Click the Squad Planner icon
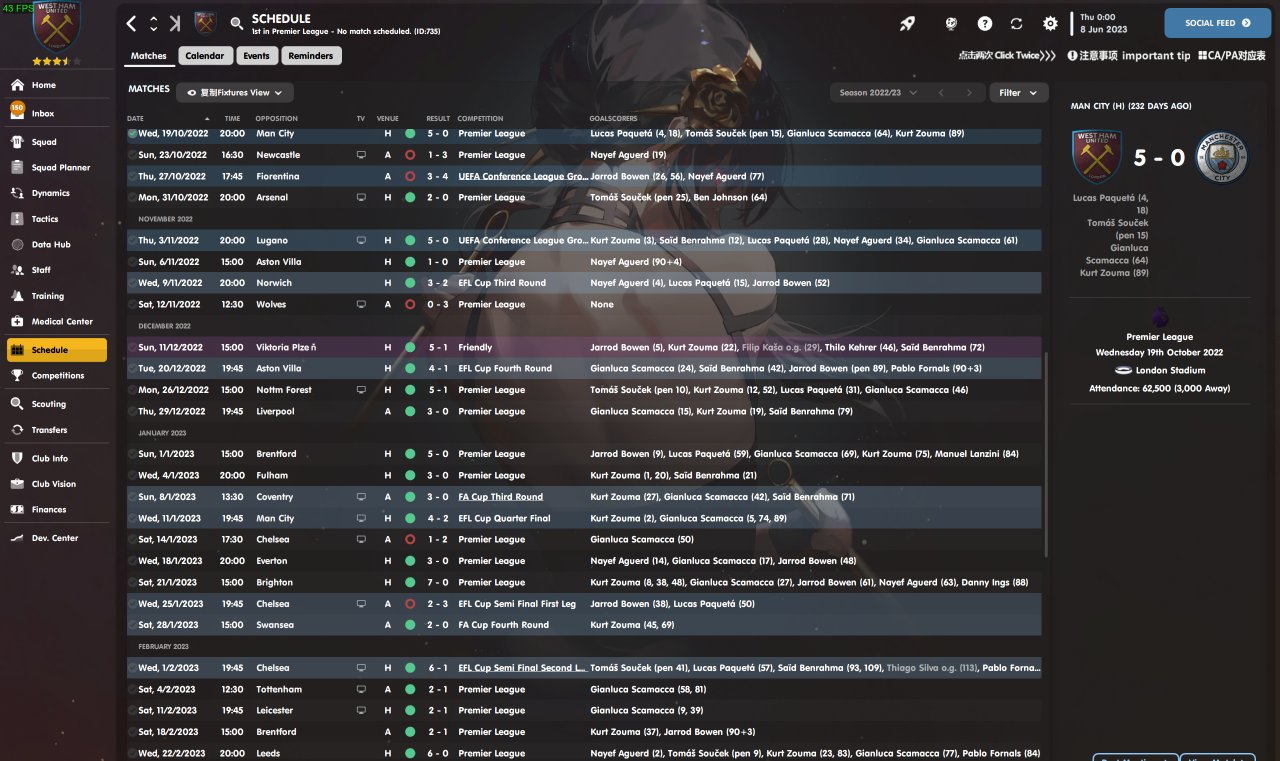Viewport: 1280px width, 761px height. [x=16, y=168]
